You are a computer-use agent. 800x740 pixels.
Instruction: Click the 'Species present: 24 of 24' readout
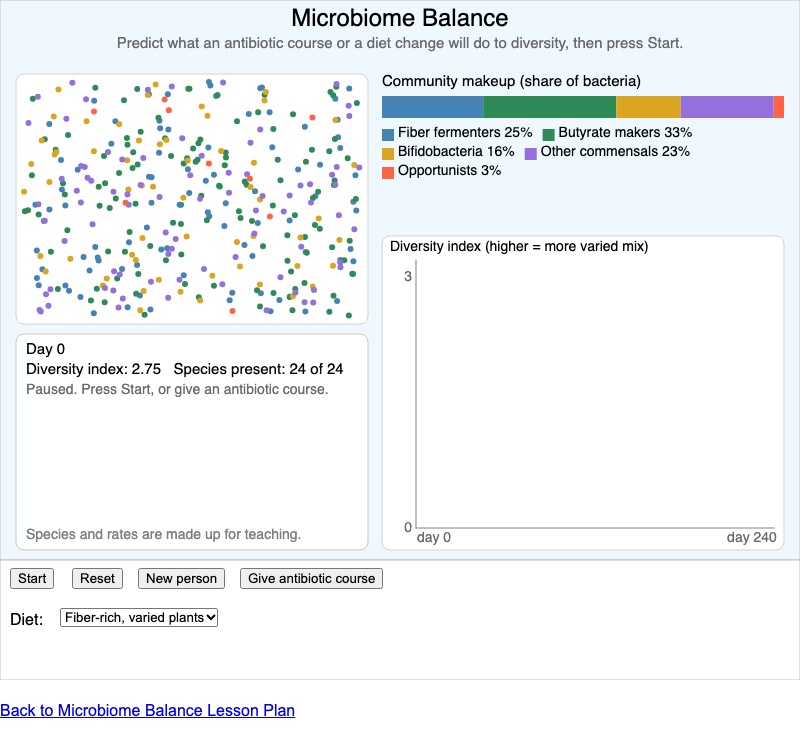pyautogui.click(x=258, y=369)
